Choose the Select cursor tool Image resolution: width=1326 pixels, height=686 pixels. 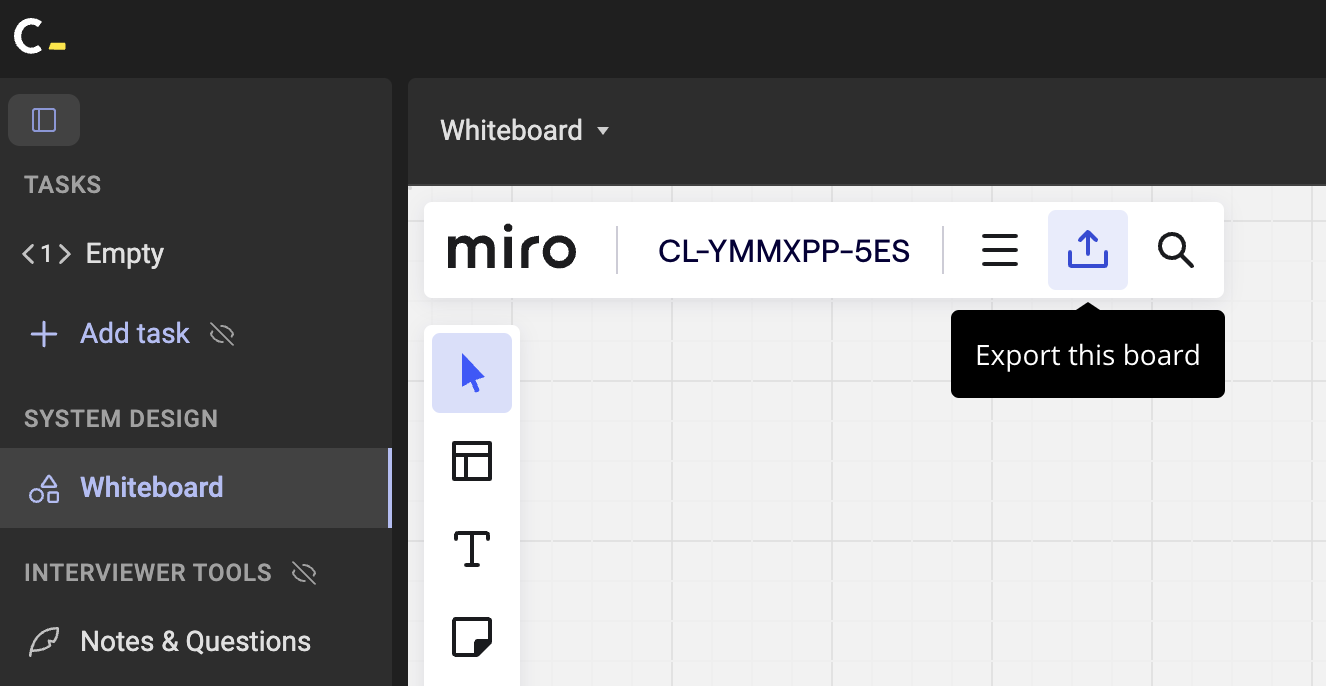click(x=472, y=373)
